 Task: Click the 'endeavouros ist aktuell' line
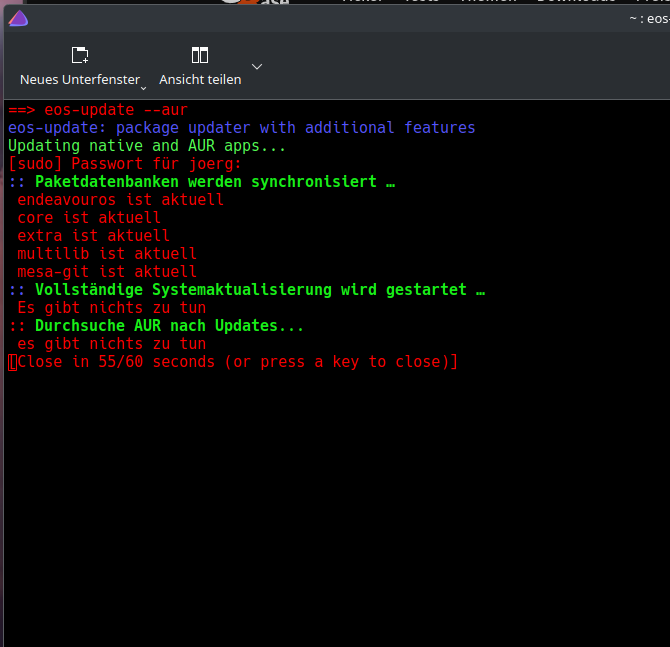click(120, 200)
